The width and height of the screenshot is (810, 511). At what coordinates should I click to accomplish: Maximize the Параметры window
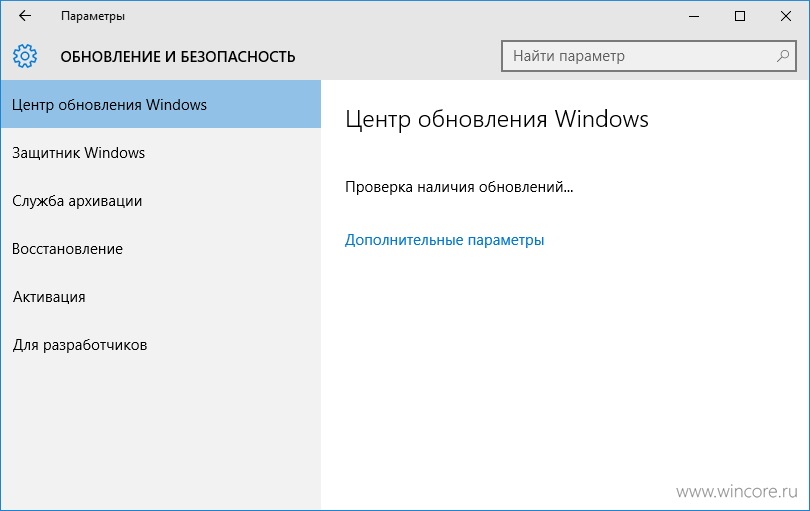(740, 16)
